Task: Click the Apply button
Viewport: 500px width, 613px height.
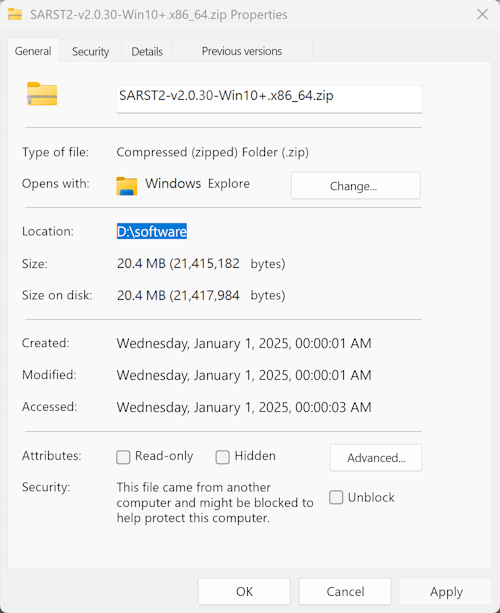Action: [x=446, y=591]
